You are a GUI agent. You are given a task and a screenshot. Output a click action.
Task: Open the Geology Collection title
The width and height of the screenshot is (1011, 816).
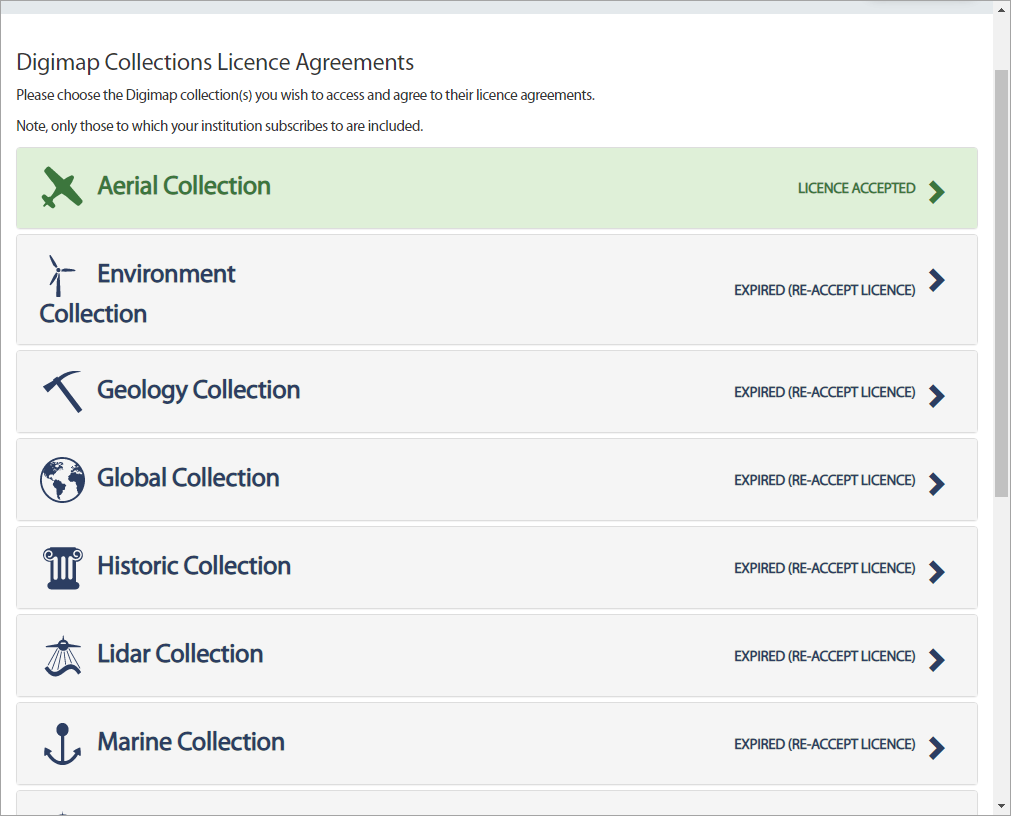click(x=199, y=391)
